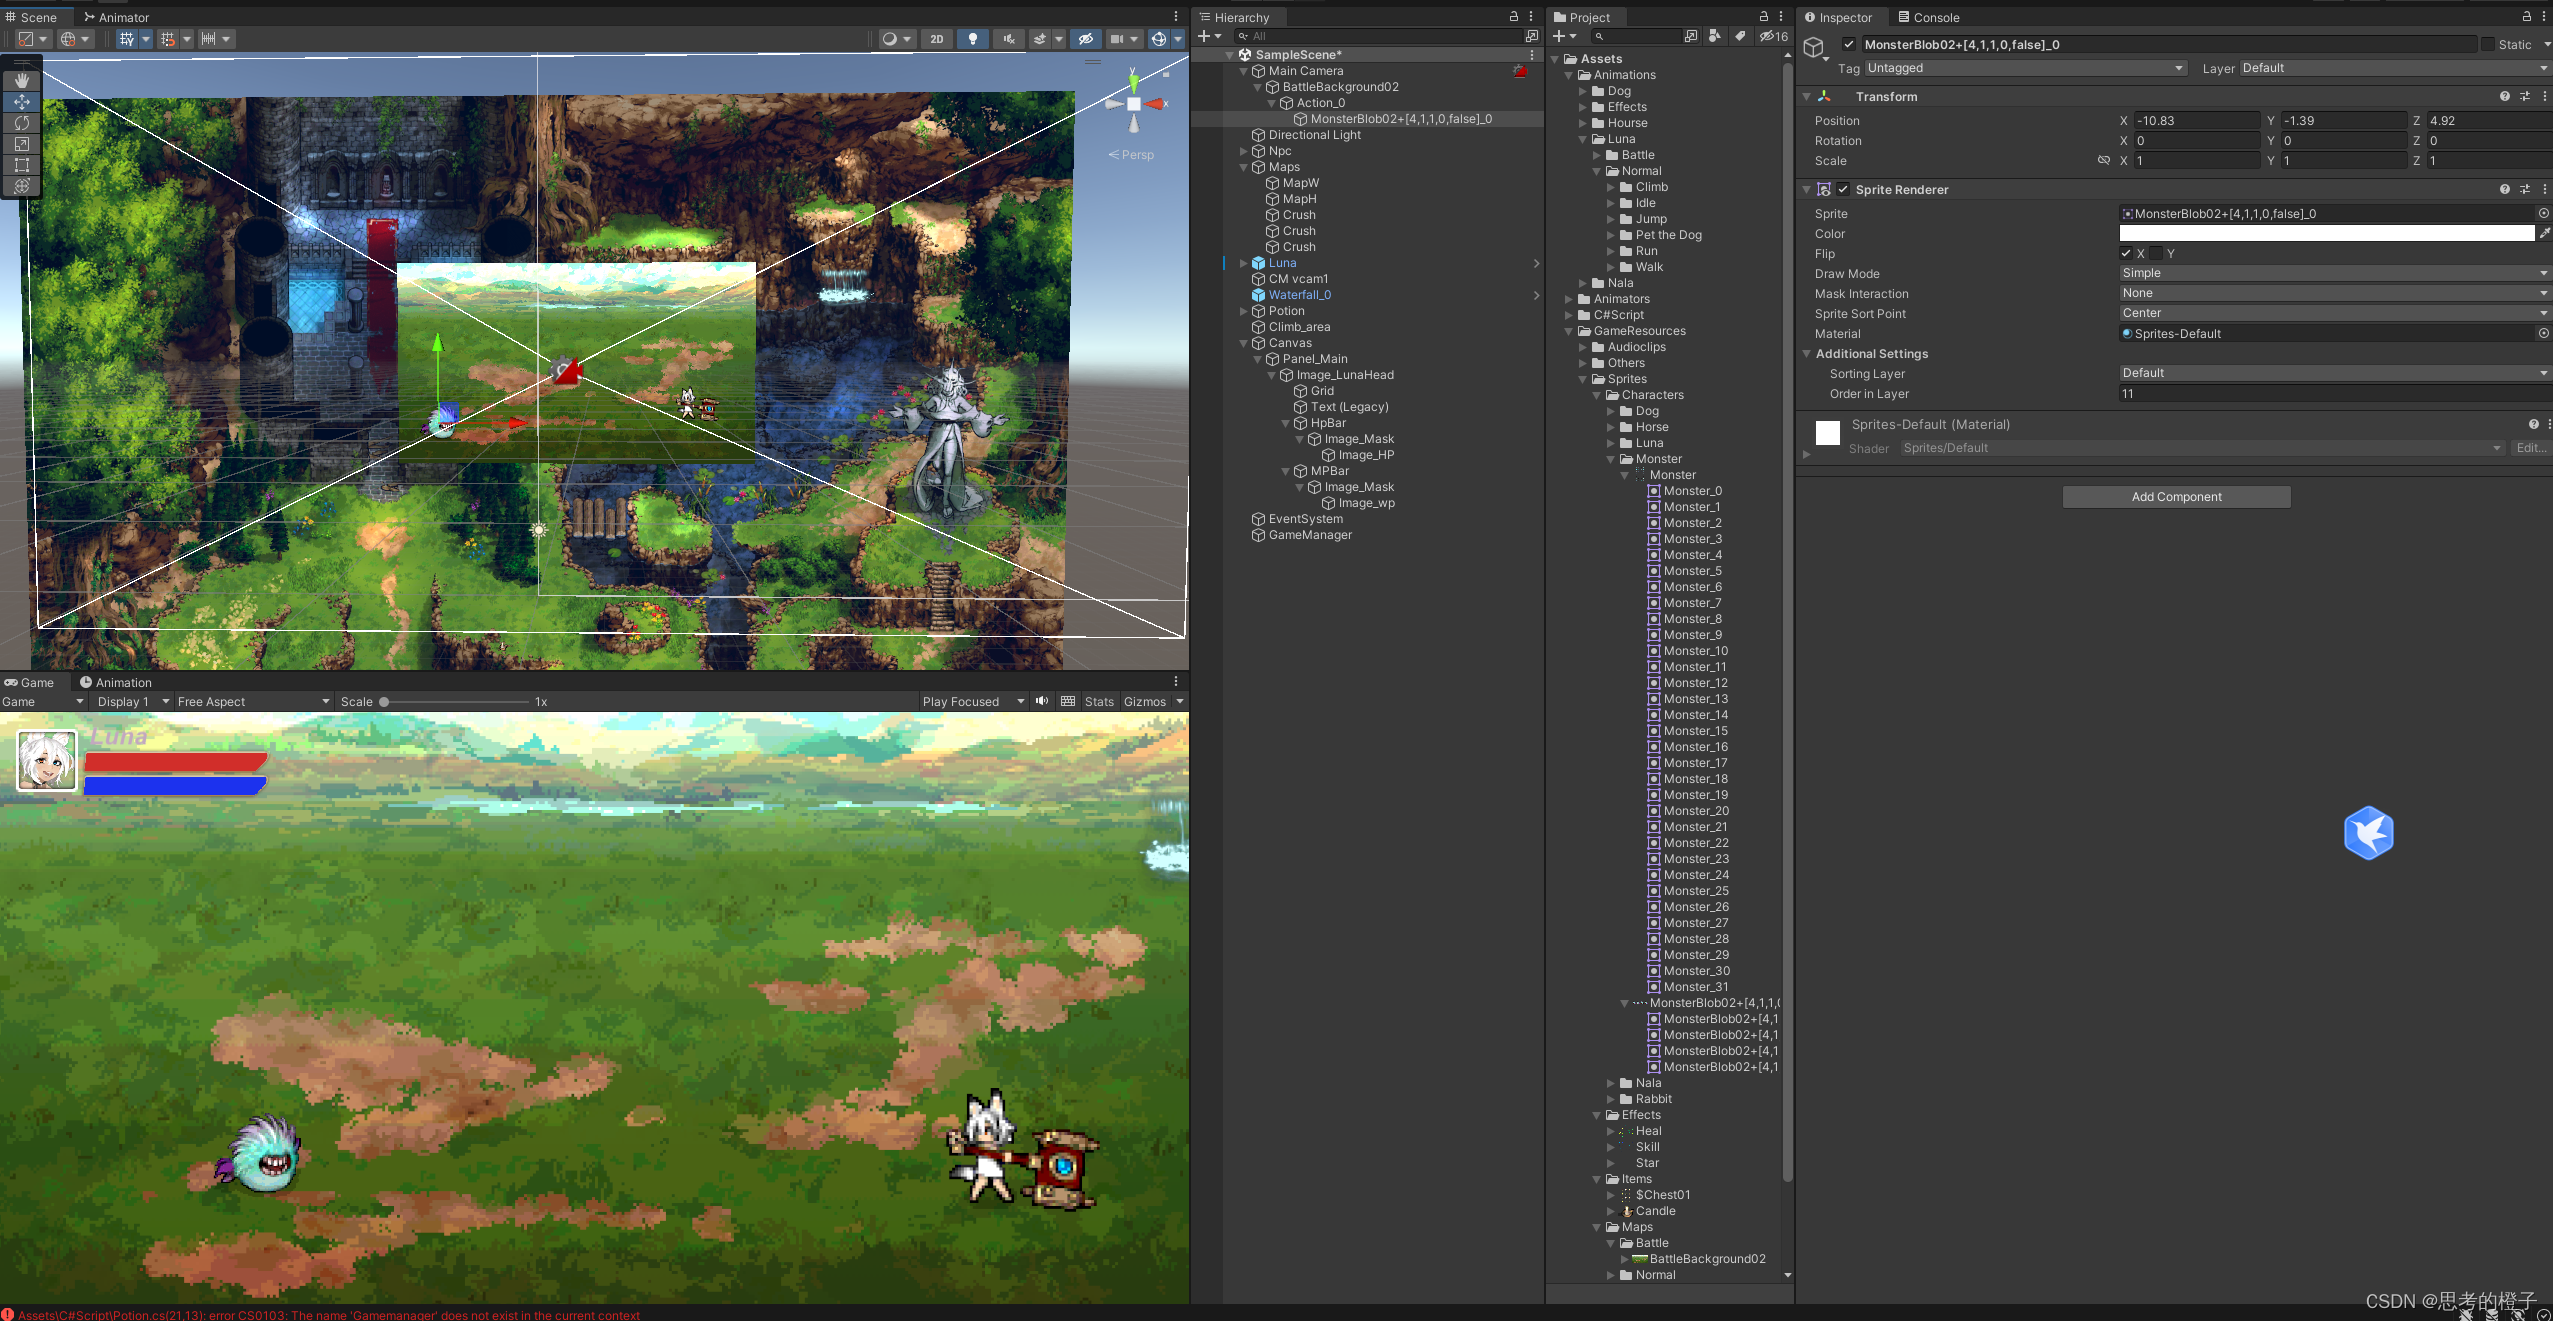Enable the Static checkbox in Inspector
Viewport: 2553px width, 1321px height.
click(x=2487, y=44)
